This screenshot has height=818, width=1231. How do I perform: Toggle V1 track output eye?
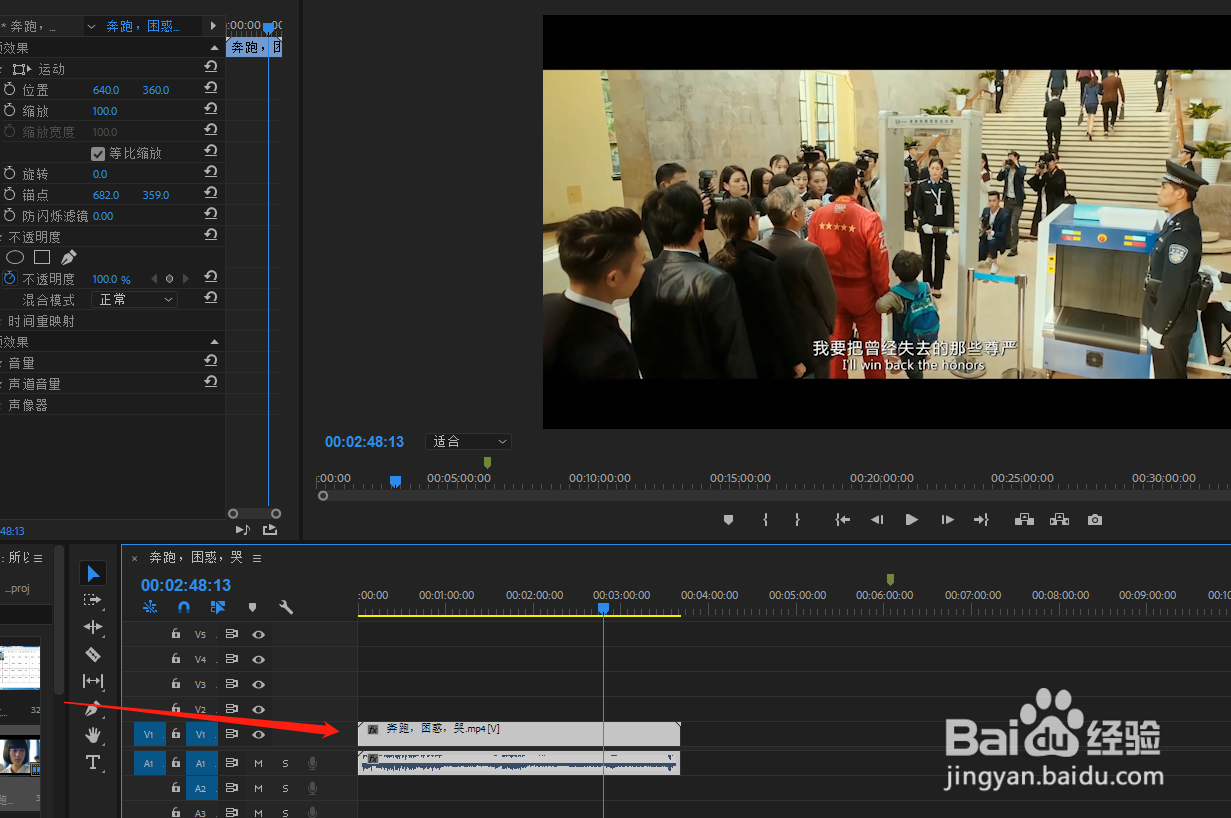[259, 734]
